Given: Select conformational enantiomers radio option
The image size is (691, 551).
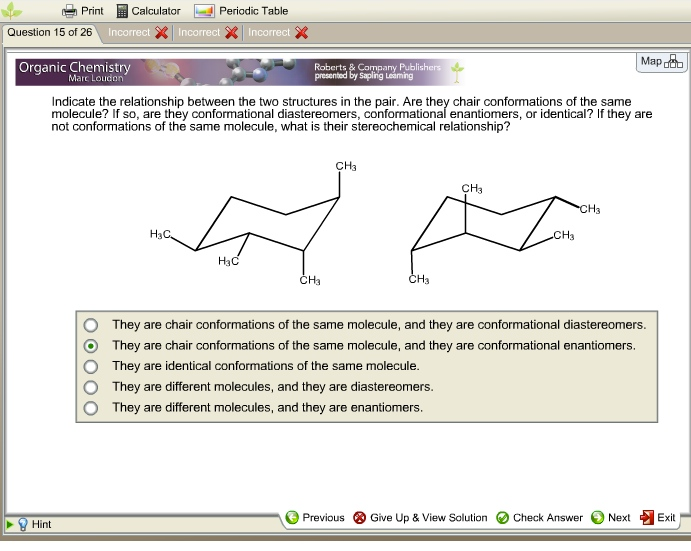Looking at the screenshot, I should [91, 346].
